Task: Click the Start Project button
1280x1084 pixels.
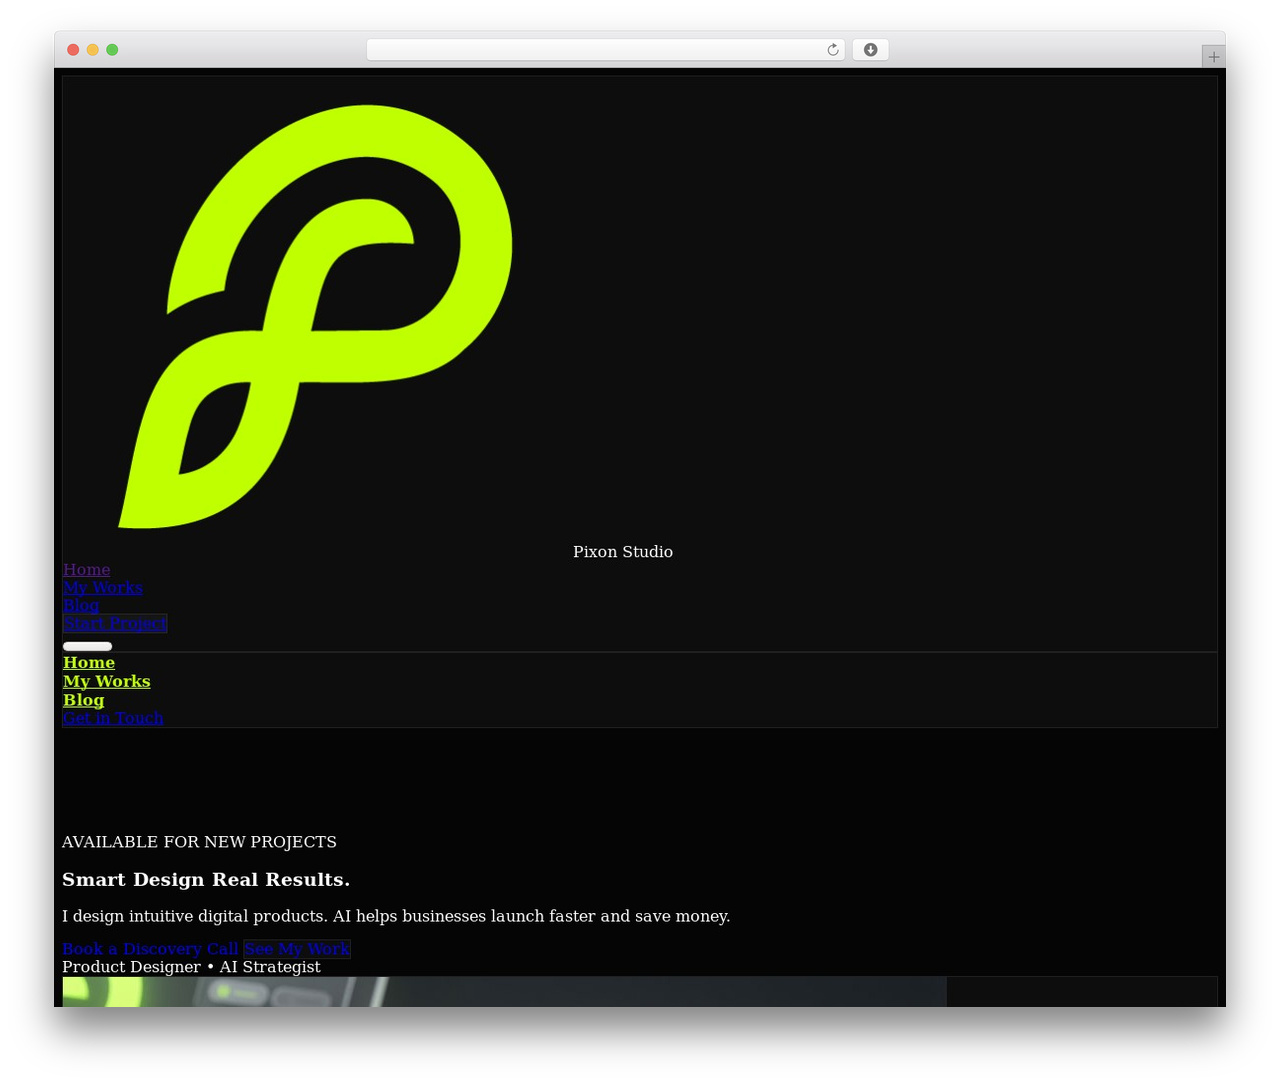Action: point(115,624)
